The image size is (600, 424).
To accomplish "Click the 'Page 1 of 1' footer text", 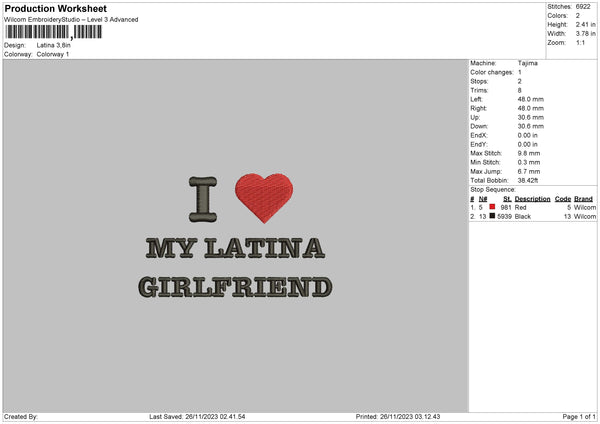I will 579,417.
